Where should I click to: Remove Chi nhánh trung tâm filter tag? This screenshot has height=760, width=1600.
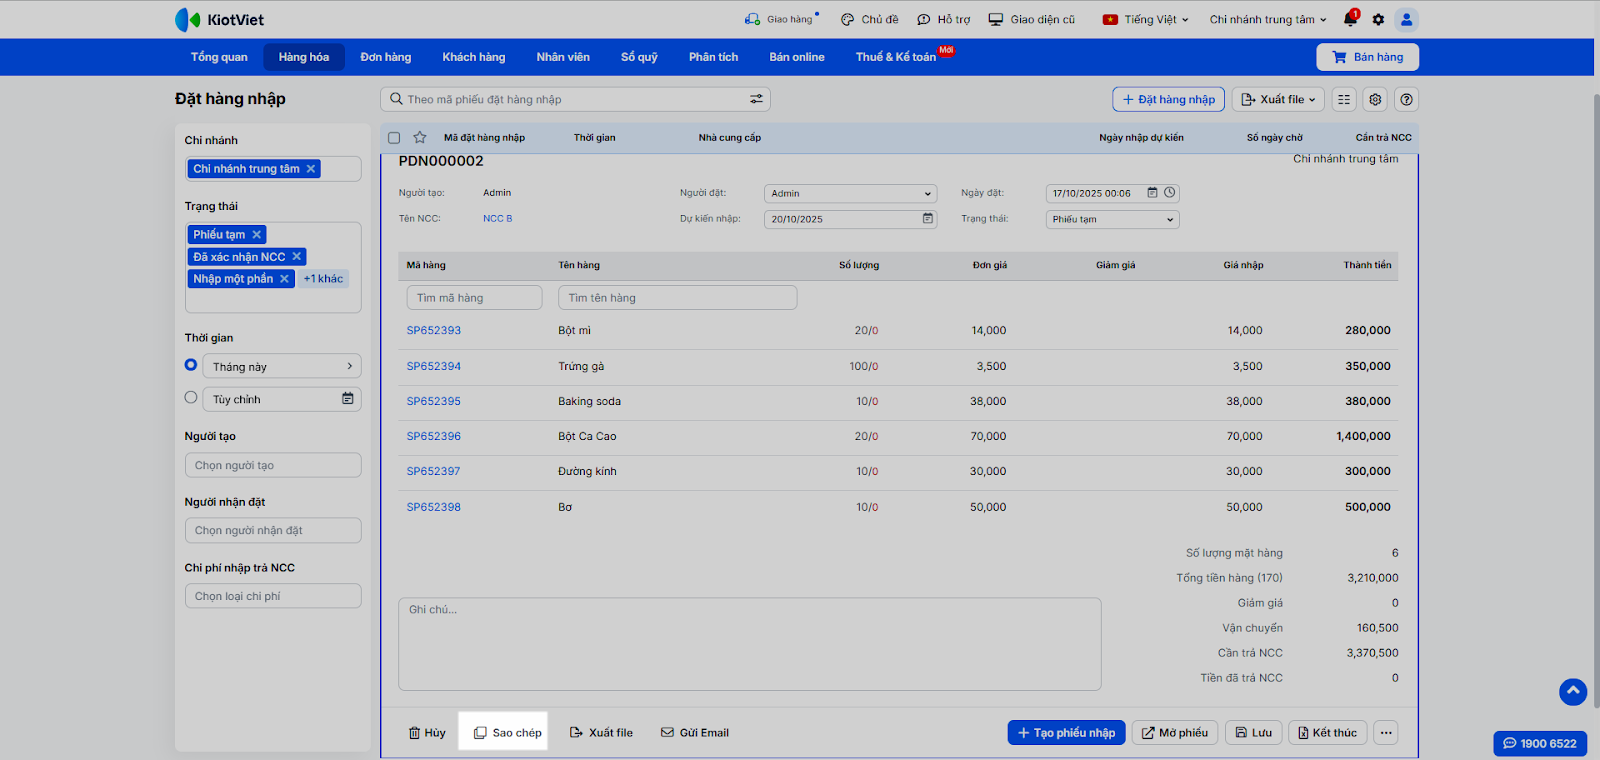[x=311, y=169]
